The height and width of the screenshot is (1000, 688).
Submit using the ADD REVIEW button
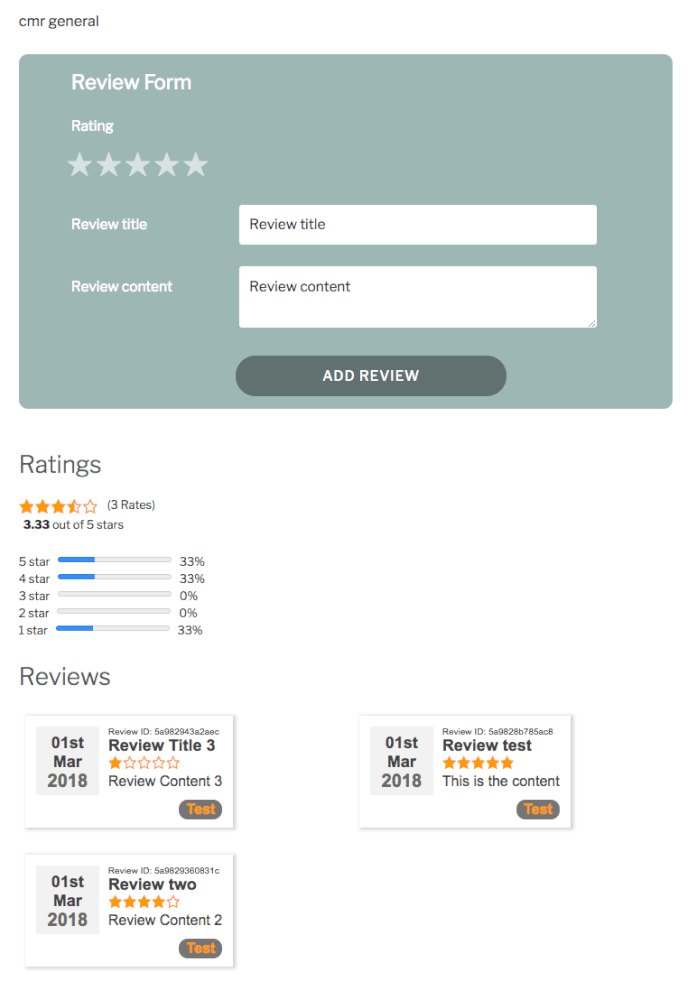[371, 376]
